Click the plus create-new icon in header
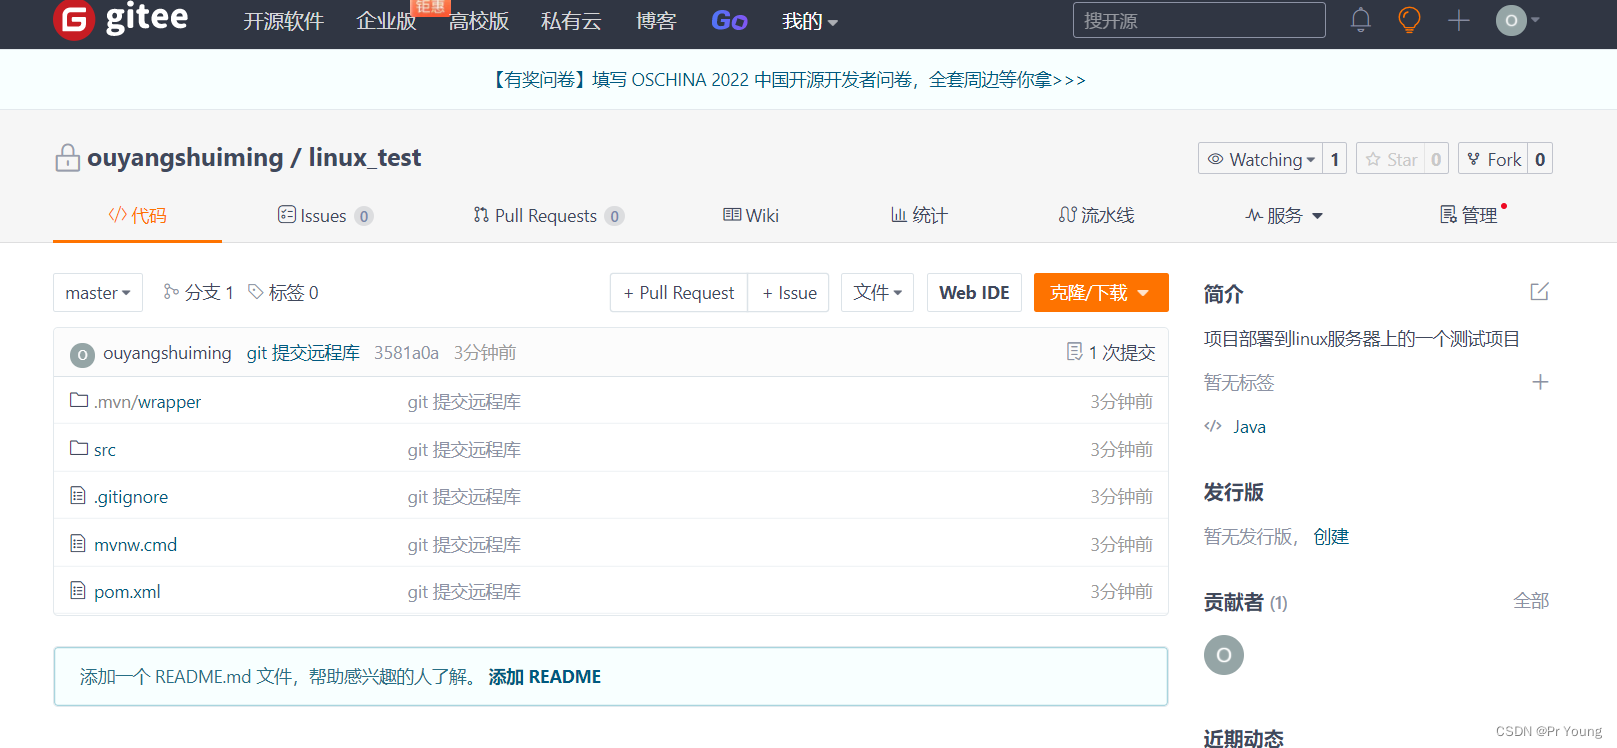Viewport: 1617px width, 748px height. (1459, 20)
